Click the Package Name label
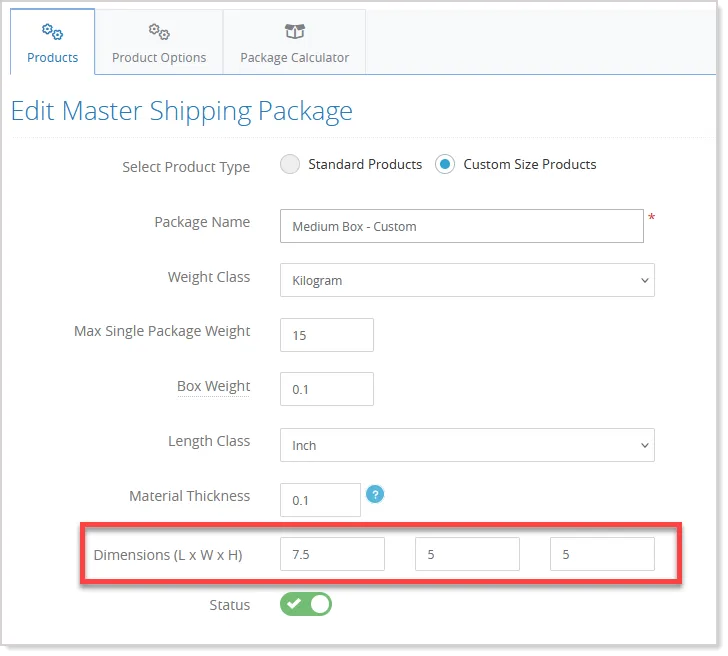 202,222
